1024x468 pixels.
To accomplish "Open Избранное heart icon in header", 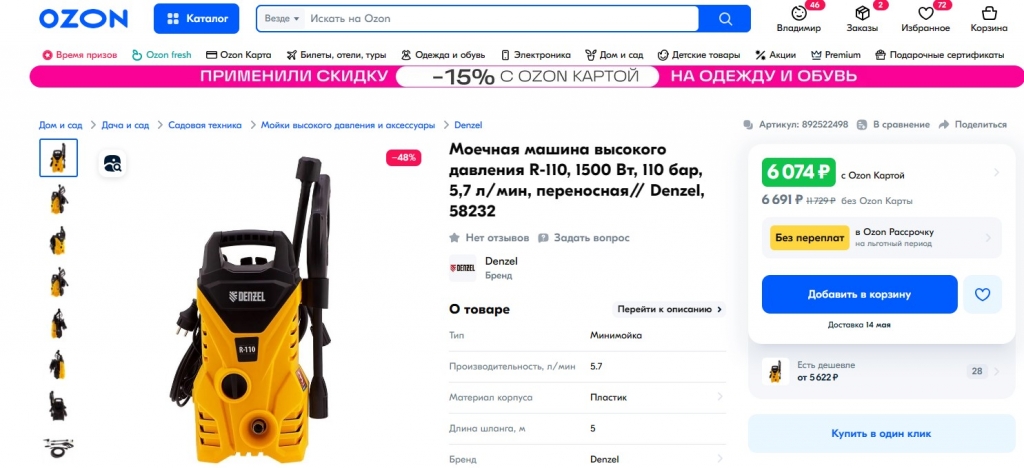I will (925, 14).
